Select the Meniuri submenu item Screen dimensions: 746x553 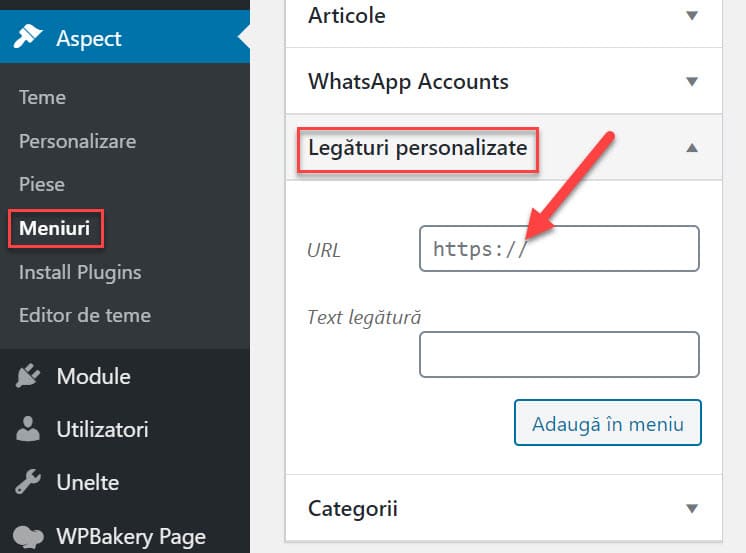(x=54, y=229)
